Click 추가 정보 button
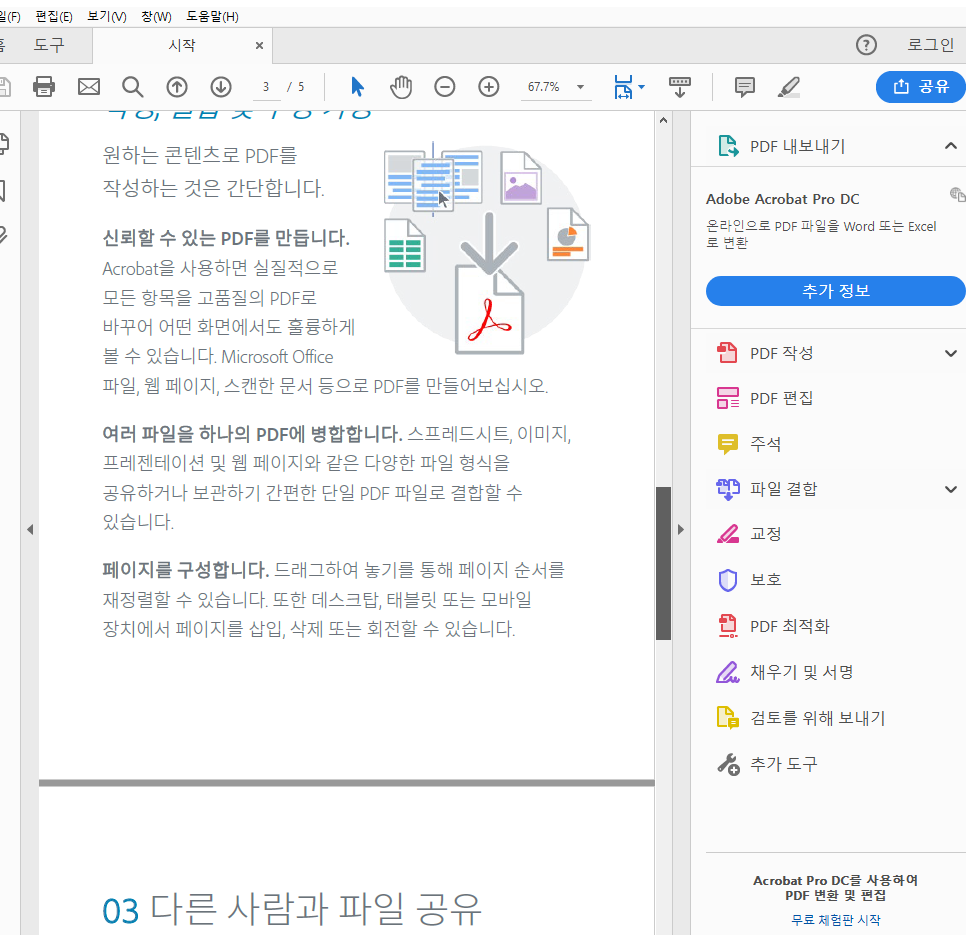 coord(835,291)
